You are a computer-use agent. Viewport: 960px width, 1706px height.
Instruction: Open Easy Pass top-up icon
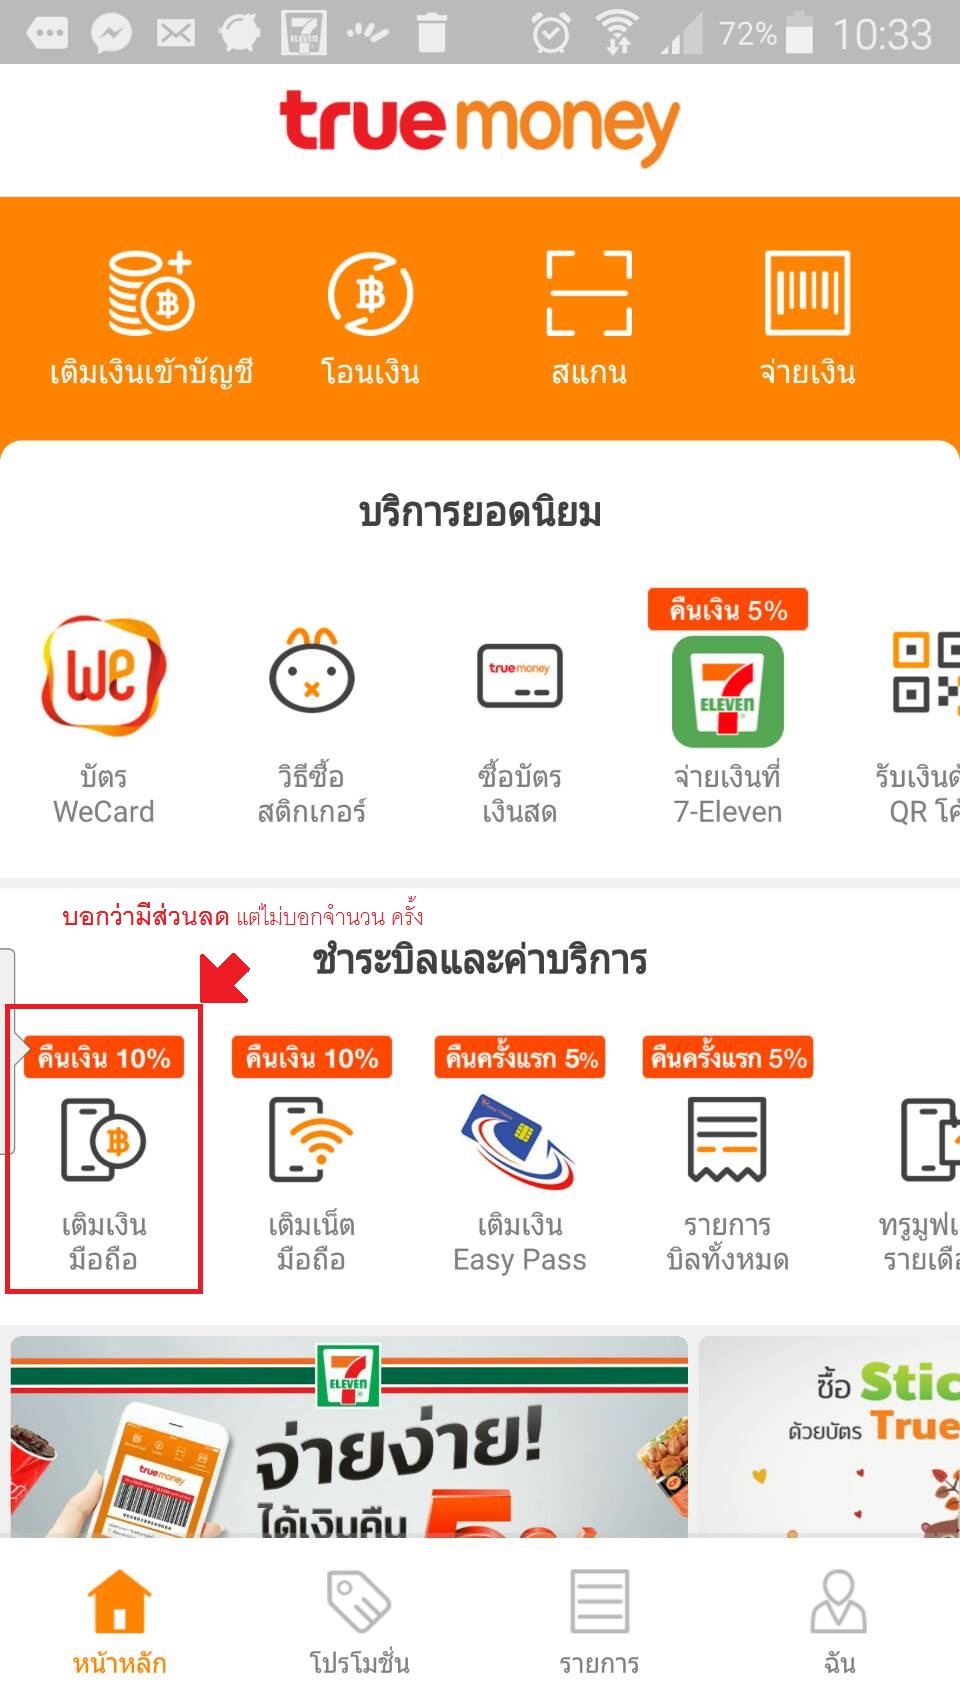click(x=518, y=1141)
